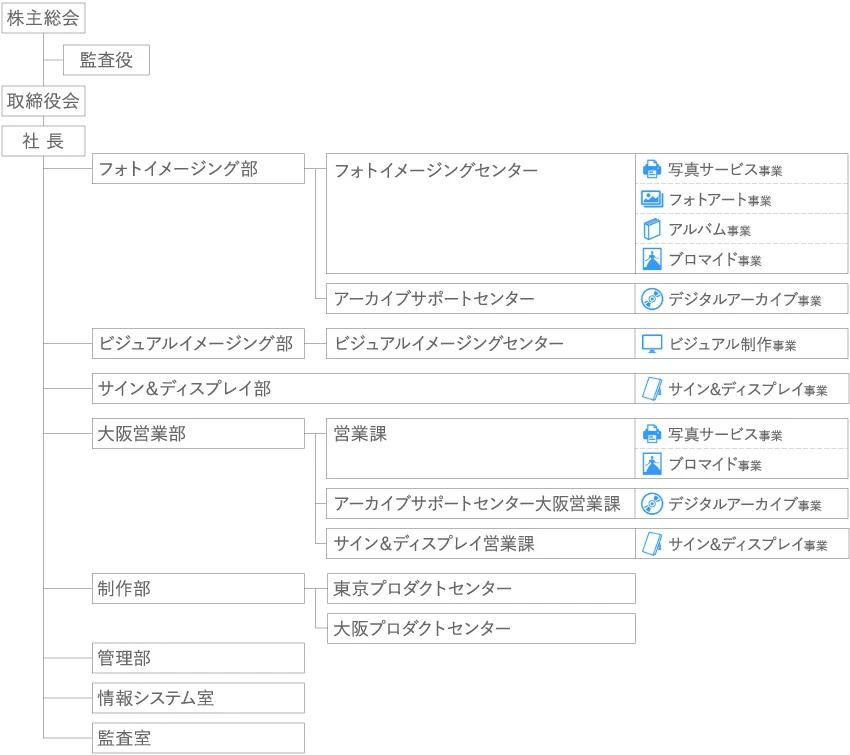Image resolution: width=850 pixels, height=755 pixels.
Task: Click the サイン&ディスプレイ営業課 label
Action: click(434, 544)
